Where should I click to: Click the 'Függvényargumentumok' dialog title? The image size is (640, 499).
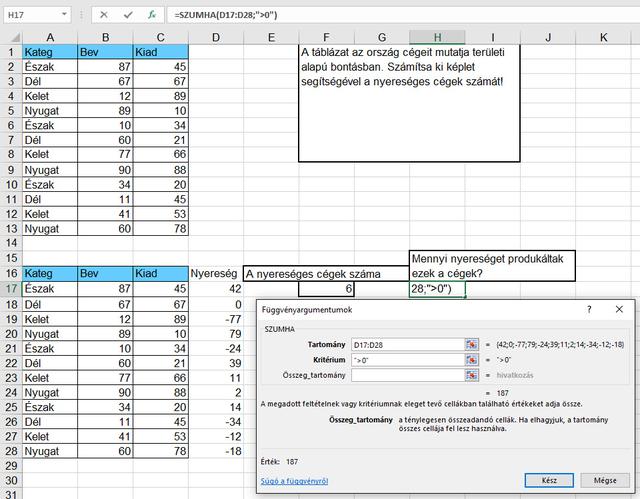coord(307,310)
